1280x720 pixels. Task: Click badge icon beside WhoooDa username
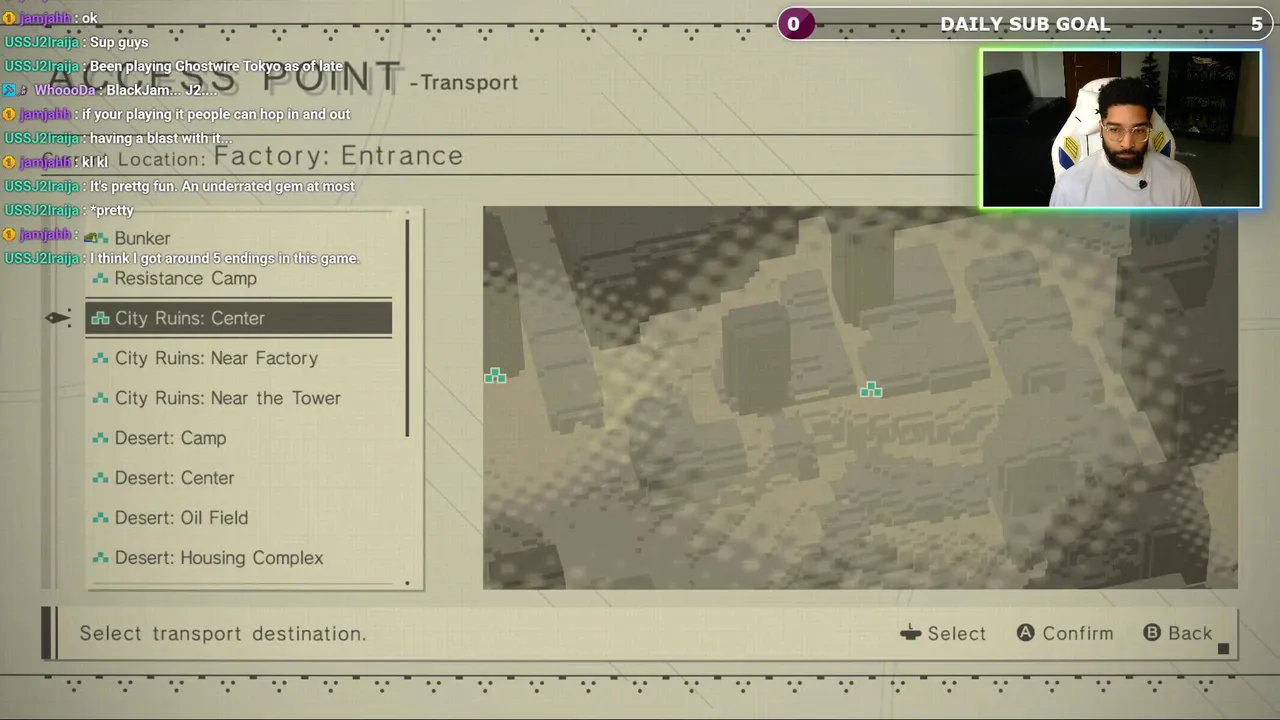pyautogui.click(x=9, y=90)
